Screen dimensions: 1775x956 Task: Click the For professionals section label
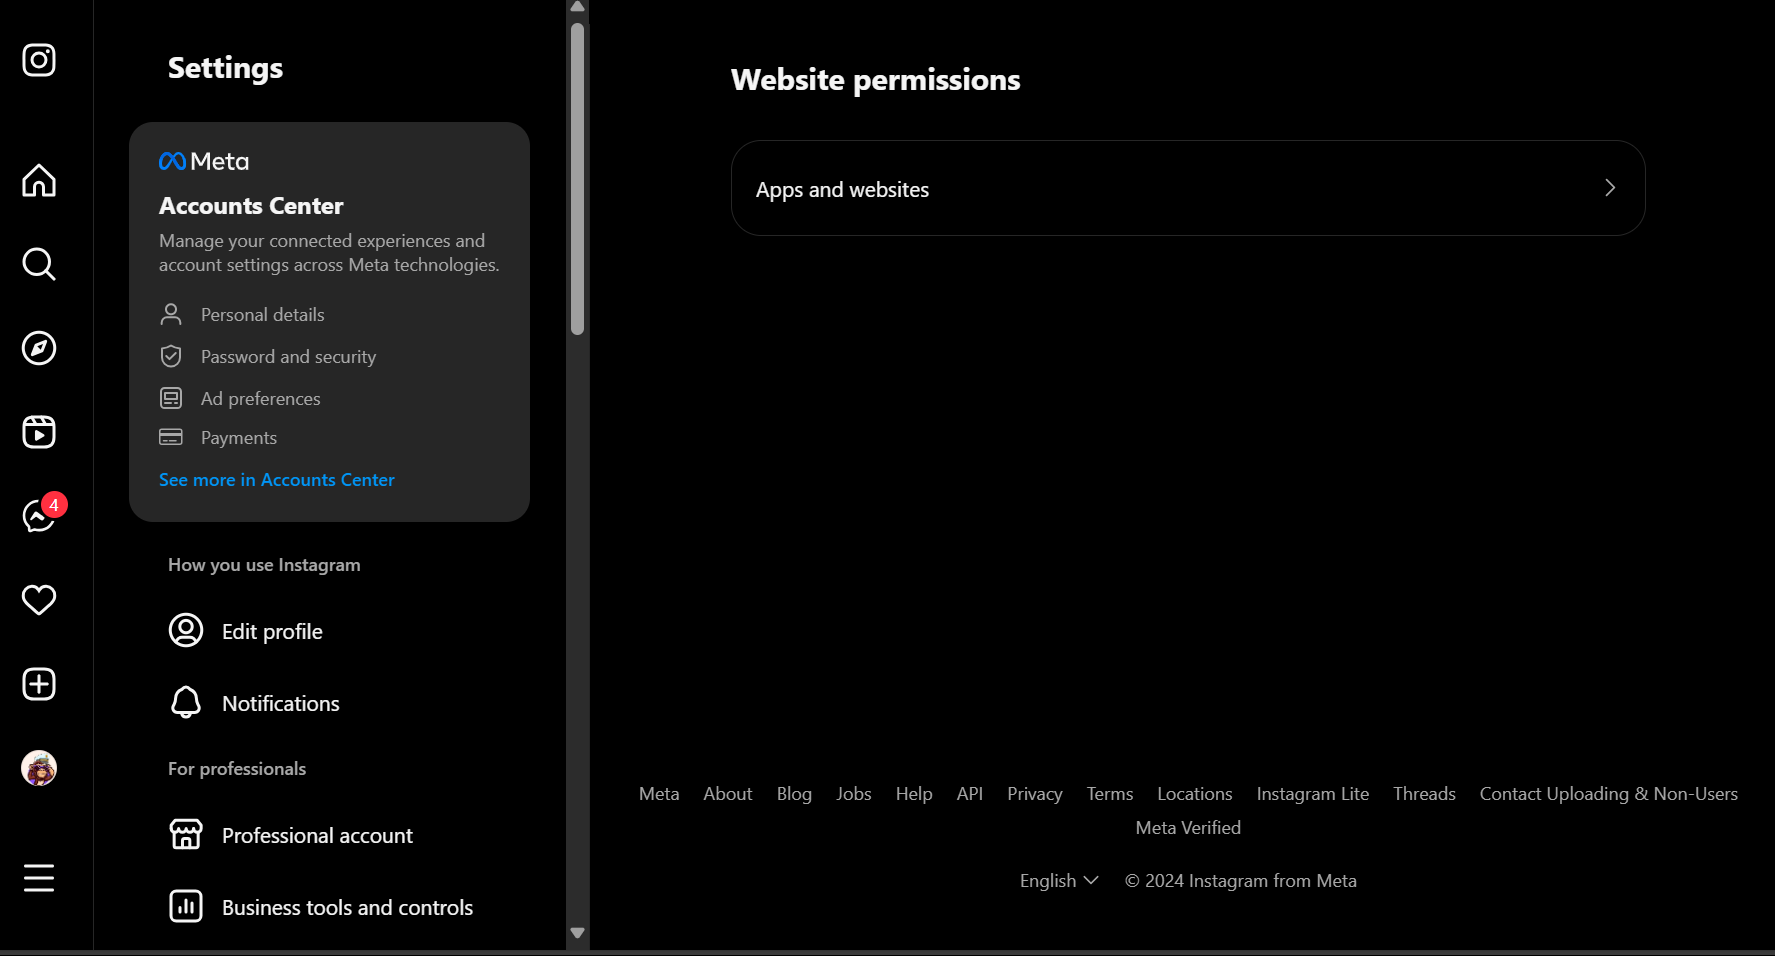pyautogui.click(x=237, y=769)
